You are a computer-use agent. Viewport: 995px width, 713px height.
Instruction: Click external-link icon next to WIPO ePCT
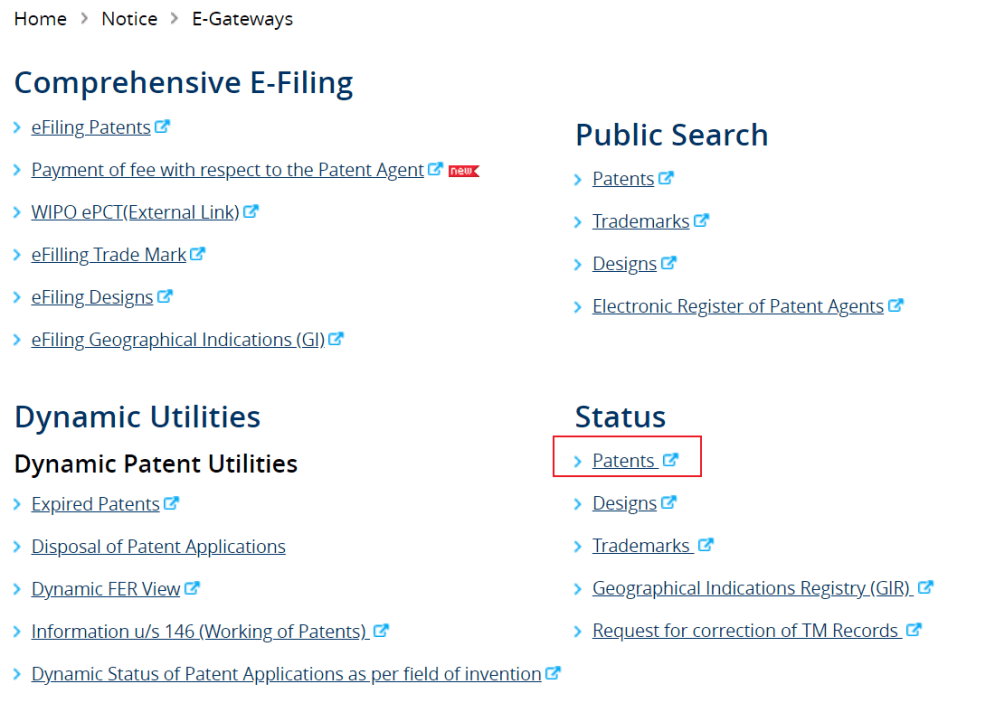tap(251, 211)
